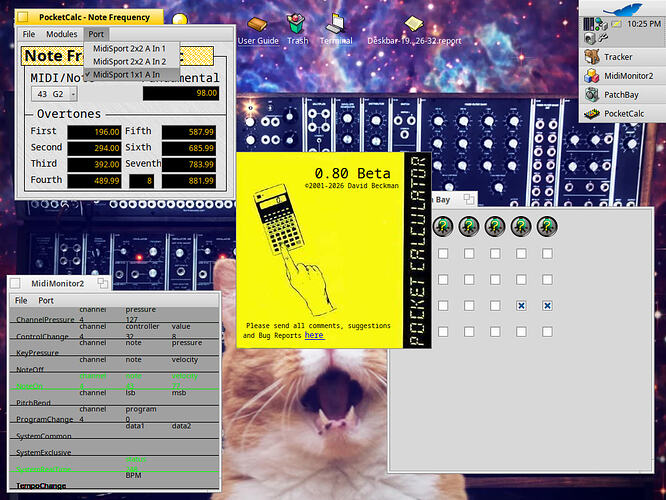Click the ChannelPressure row in MidiMonitor2
This screenshot has height=500, width=666.
tap(114, 315)
